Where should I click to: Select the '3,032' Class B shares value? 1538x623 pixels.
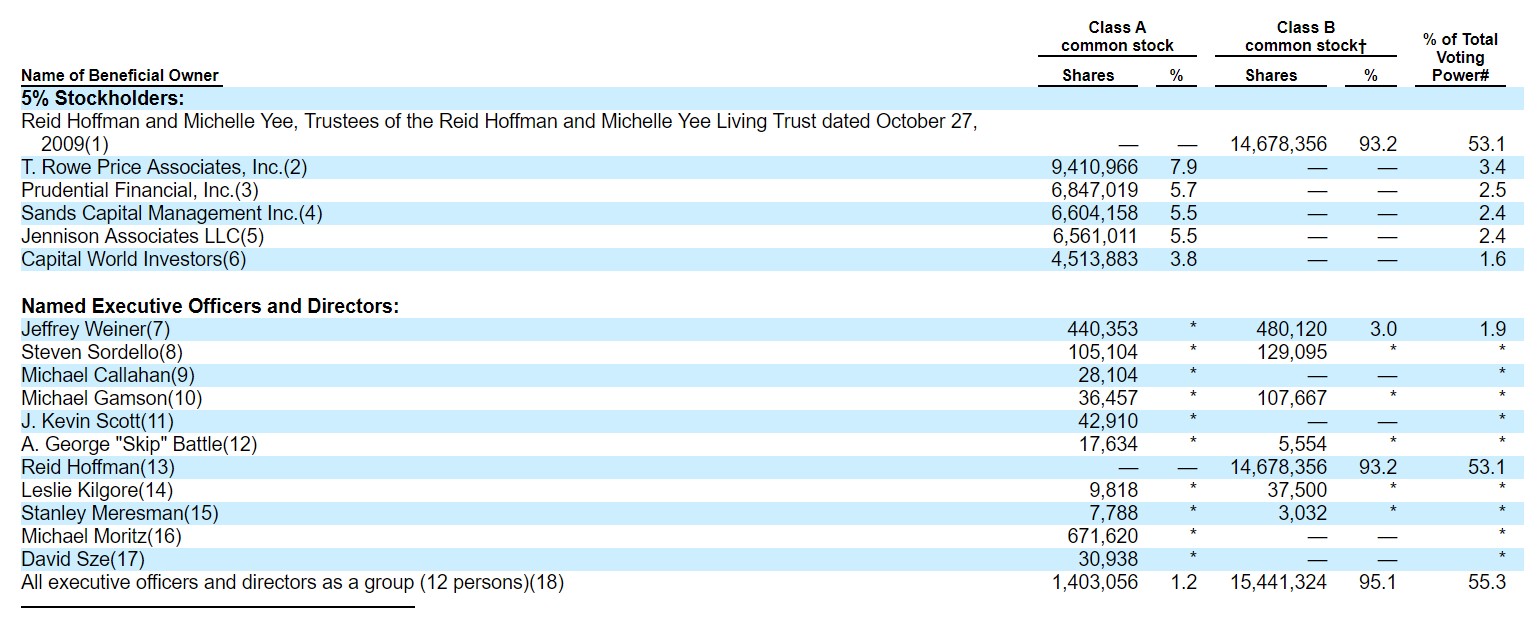pyautogui.click(x=1303, y=513)
